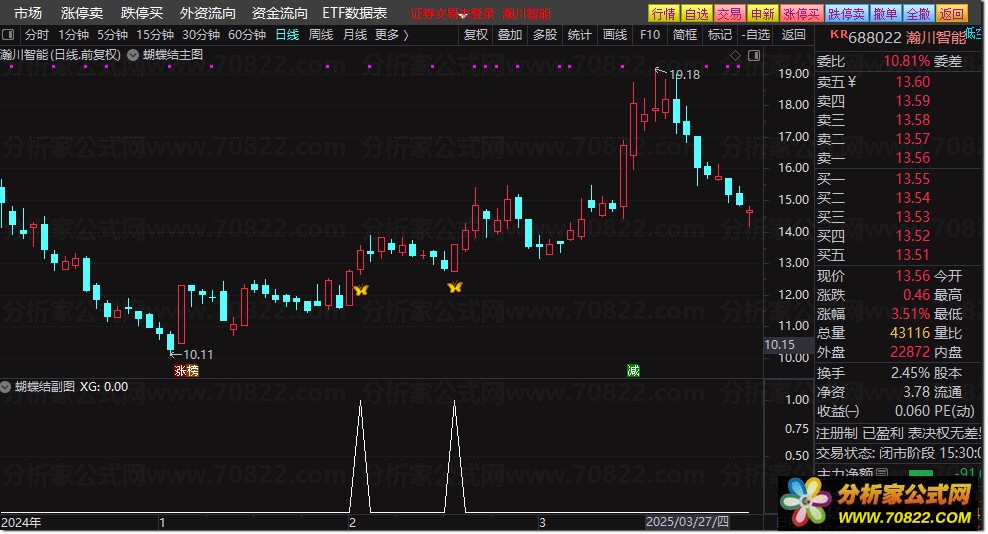The width and height of the screenshot is (988, 534).
Task: Select the 周线 weekly period
Action: tap(321, 35)
